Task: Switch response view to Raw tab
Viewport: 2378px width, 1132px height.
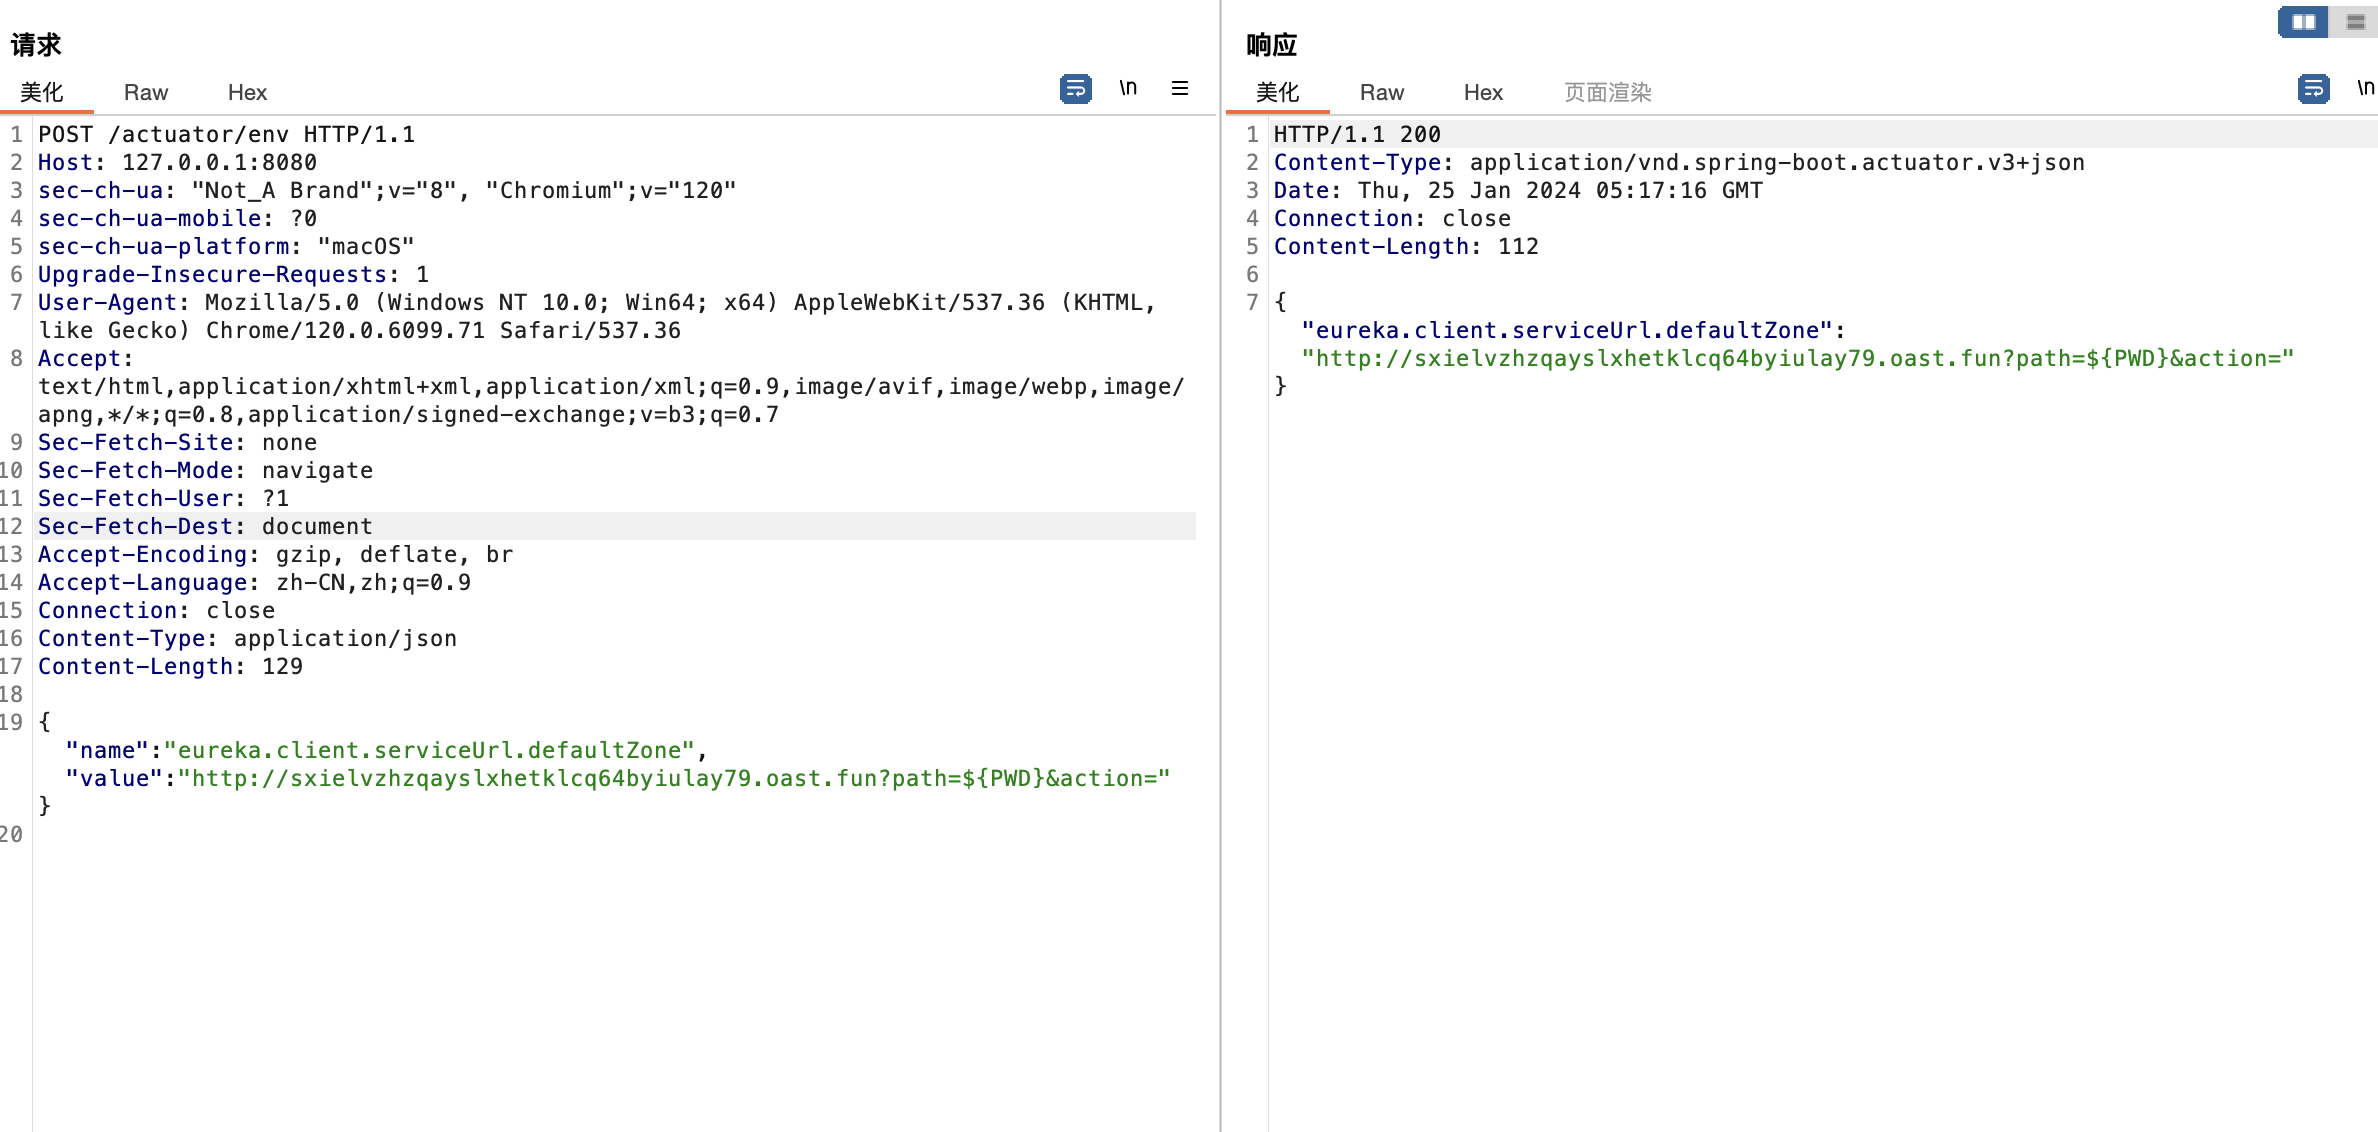Action: [1381, 93]
